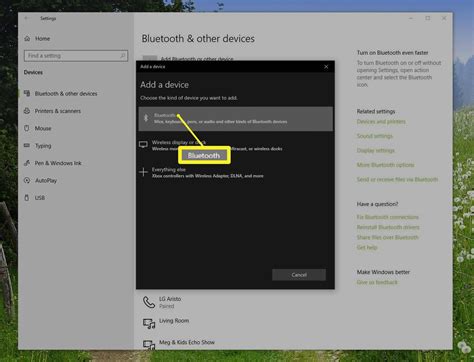Cancel the Add a device dialog
Screen dimensions: 474x362
click(299, 275)
